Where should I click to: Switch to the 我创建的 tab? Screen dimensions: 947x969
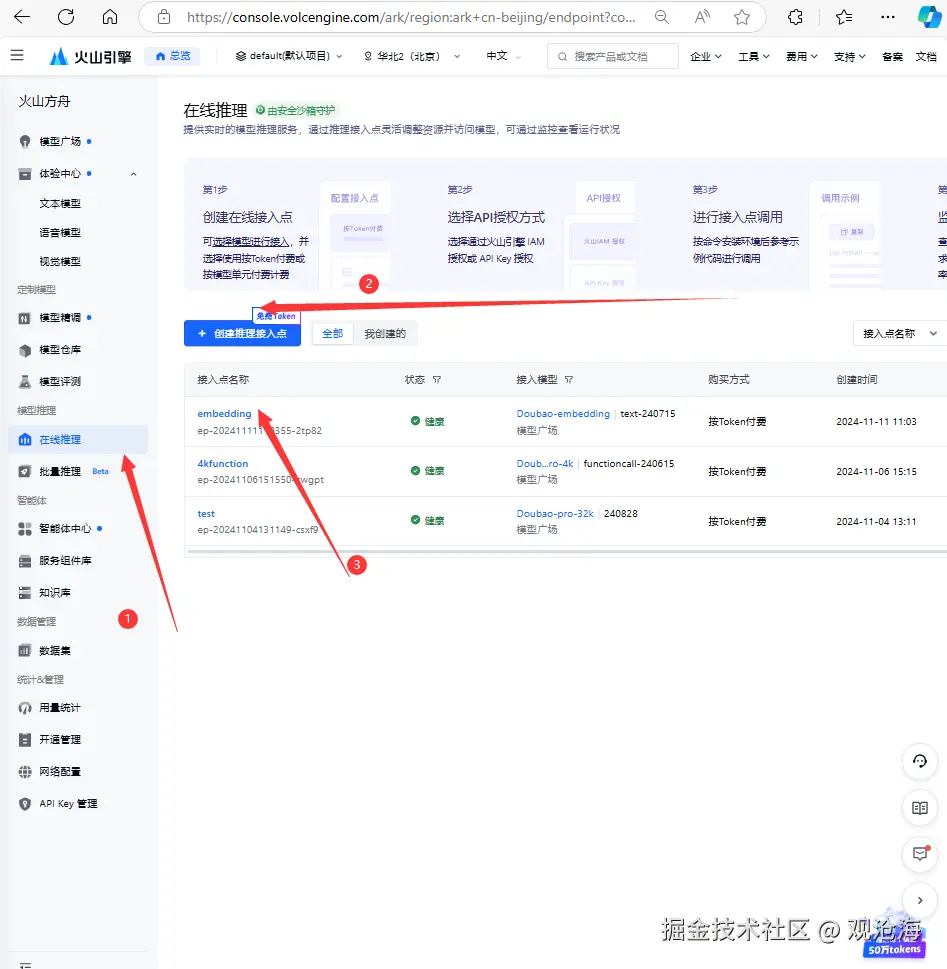pyautogui.click(x=385, y=334)
